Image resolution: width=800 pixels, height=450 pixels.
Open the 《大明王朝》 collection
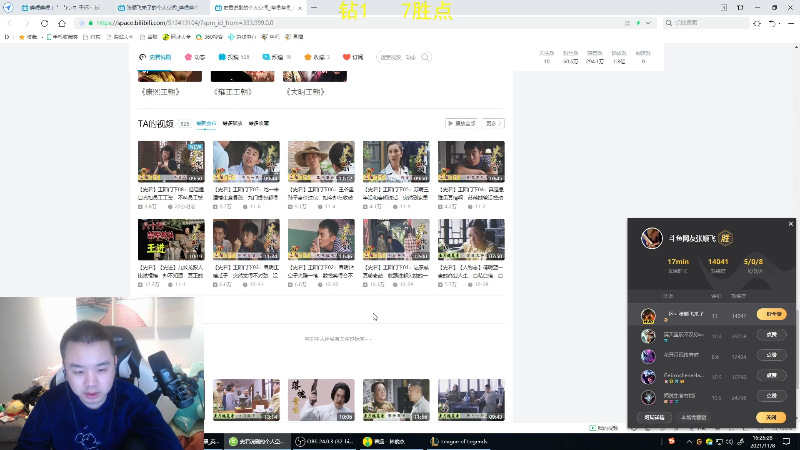tap(305, 92)
